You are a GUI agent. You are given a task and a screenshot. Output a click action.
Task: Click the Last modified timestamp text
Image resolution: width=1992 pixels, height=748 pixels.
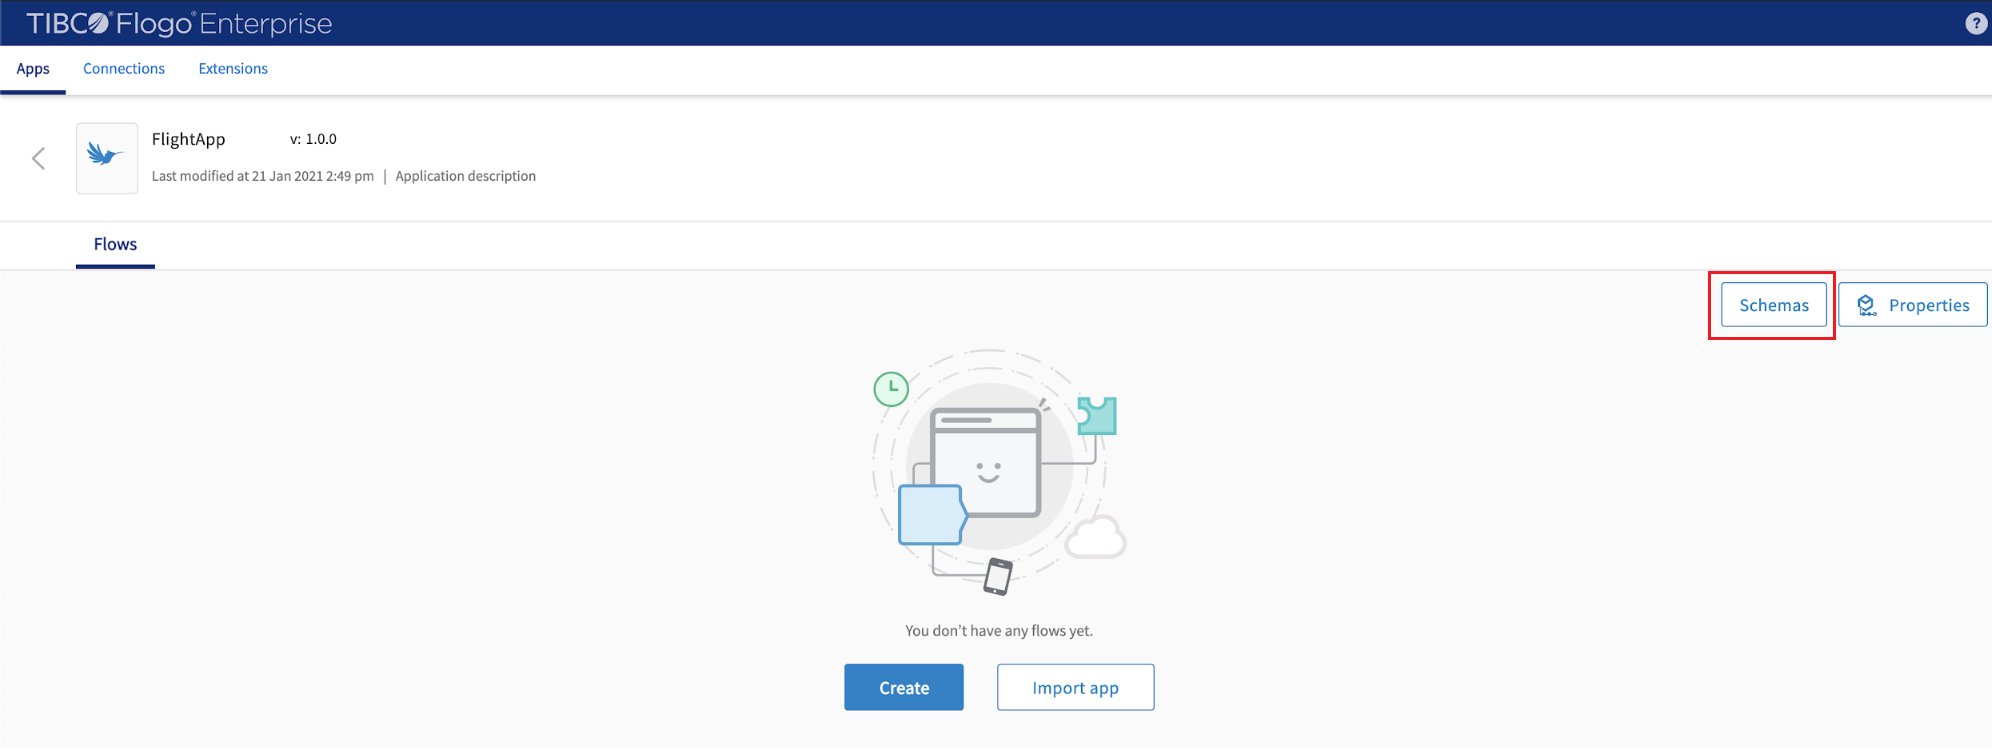263,176
